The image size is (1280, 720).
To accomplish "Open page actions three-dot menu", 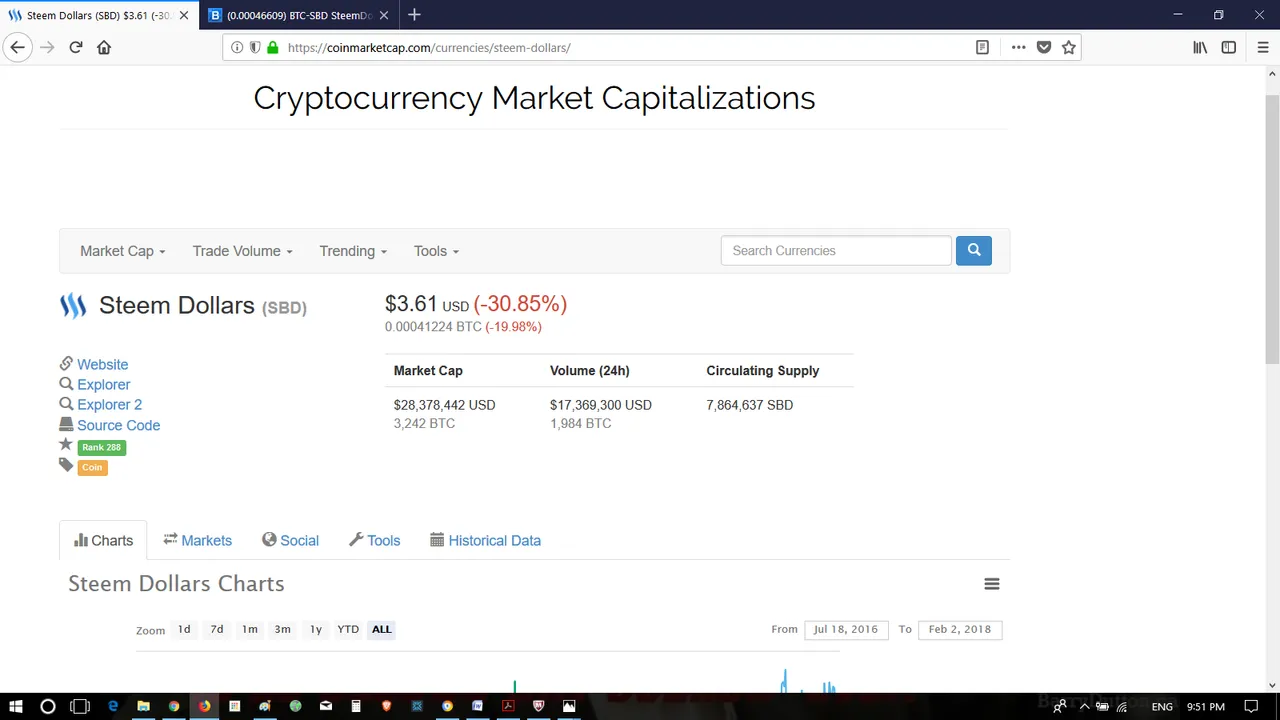I will point(1018,47).
